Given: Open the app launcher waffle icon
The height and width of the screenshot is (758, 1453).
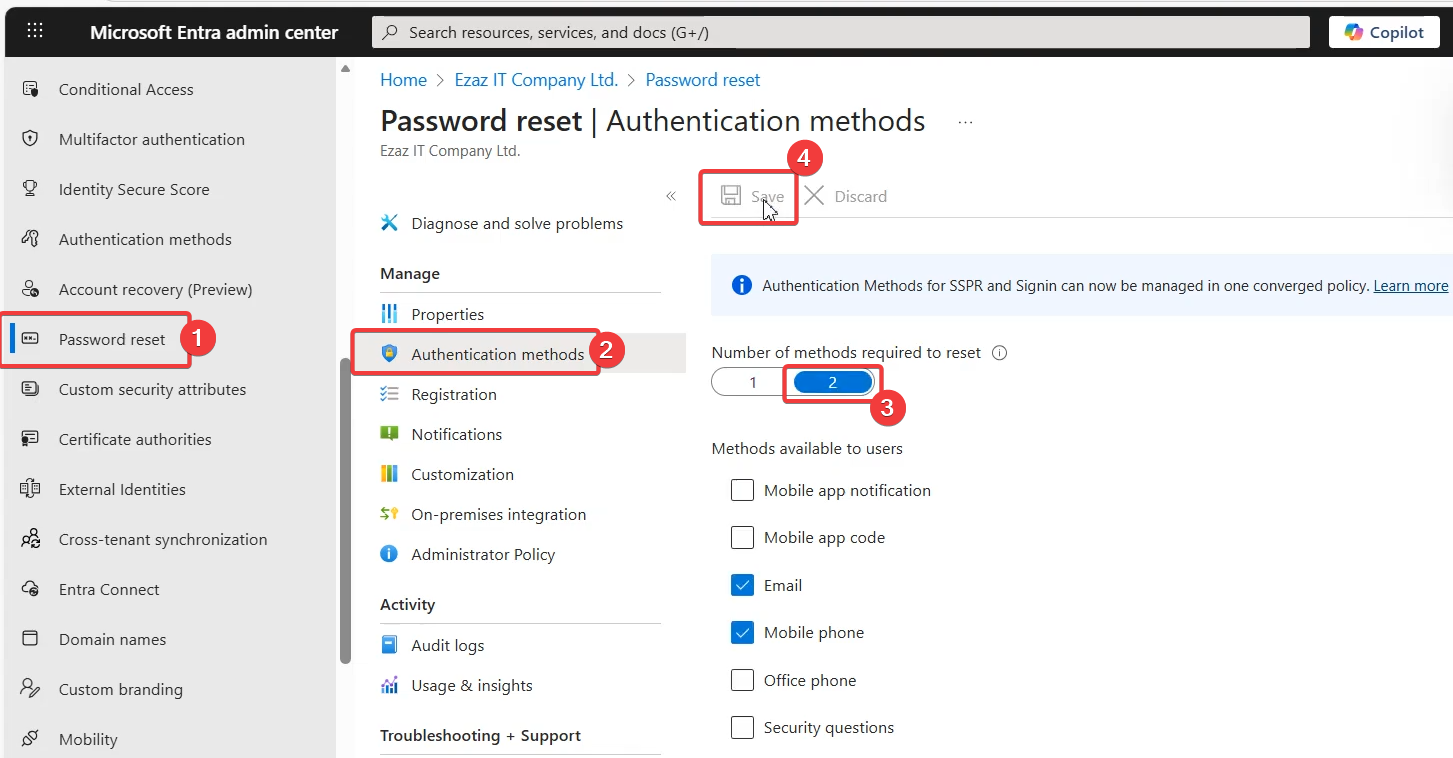Looking at the screenshot, I should pyautogui.click(x=35, y=31).
